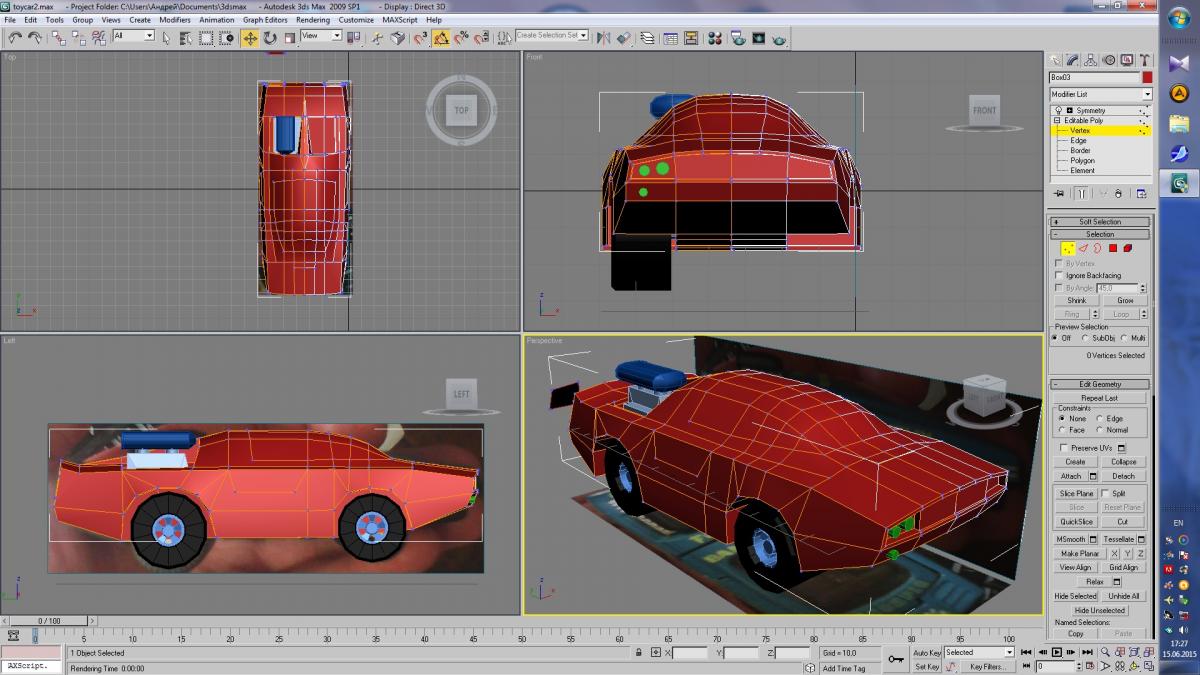Screen dimensions: 1200x675
Task: Tick the Preserve UVs checkbox
Action: tap(1064, 448)
